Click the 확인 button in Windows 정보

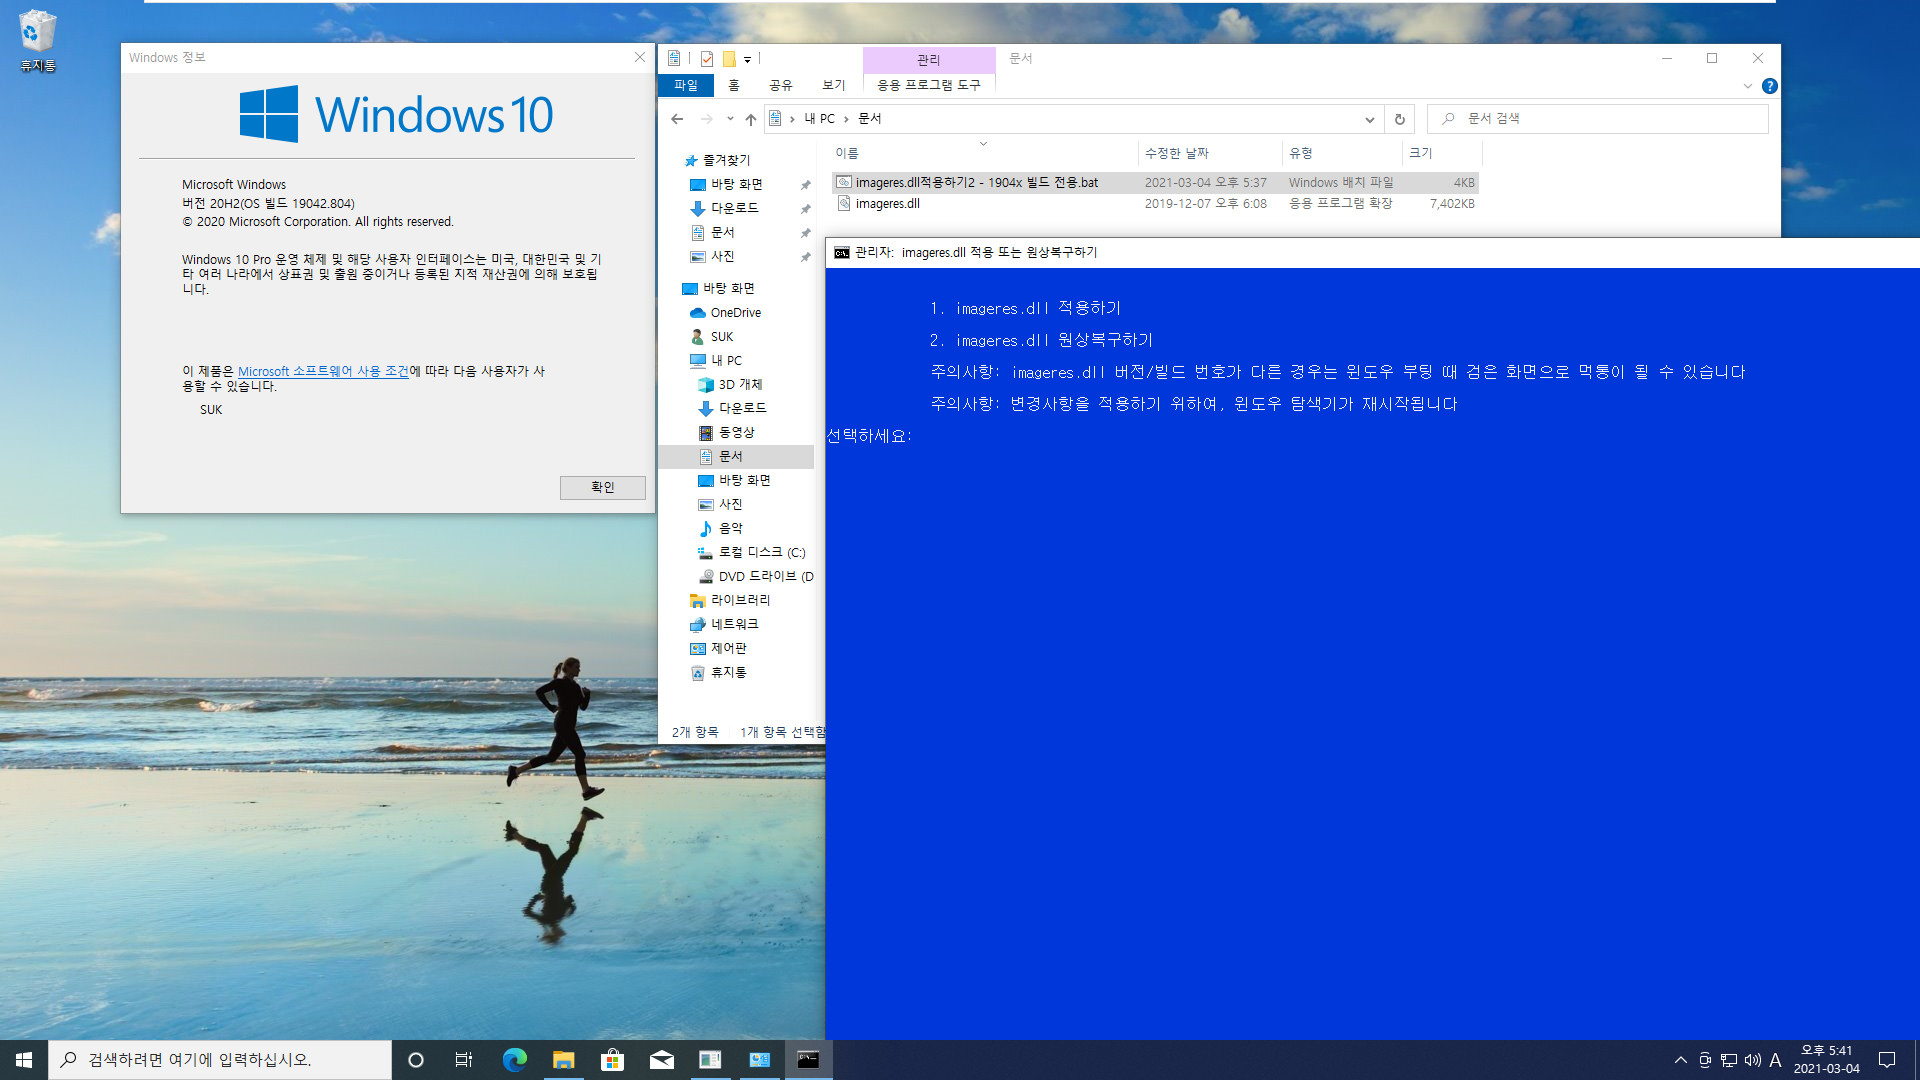602,487
